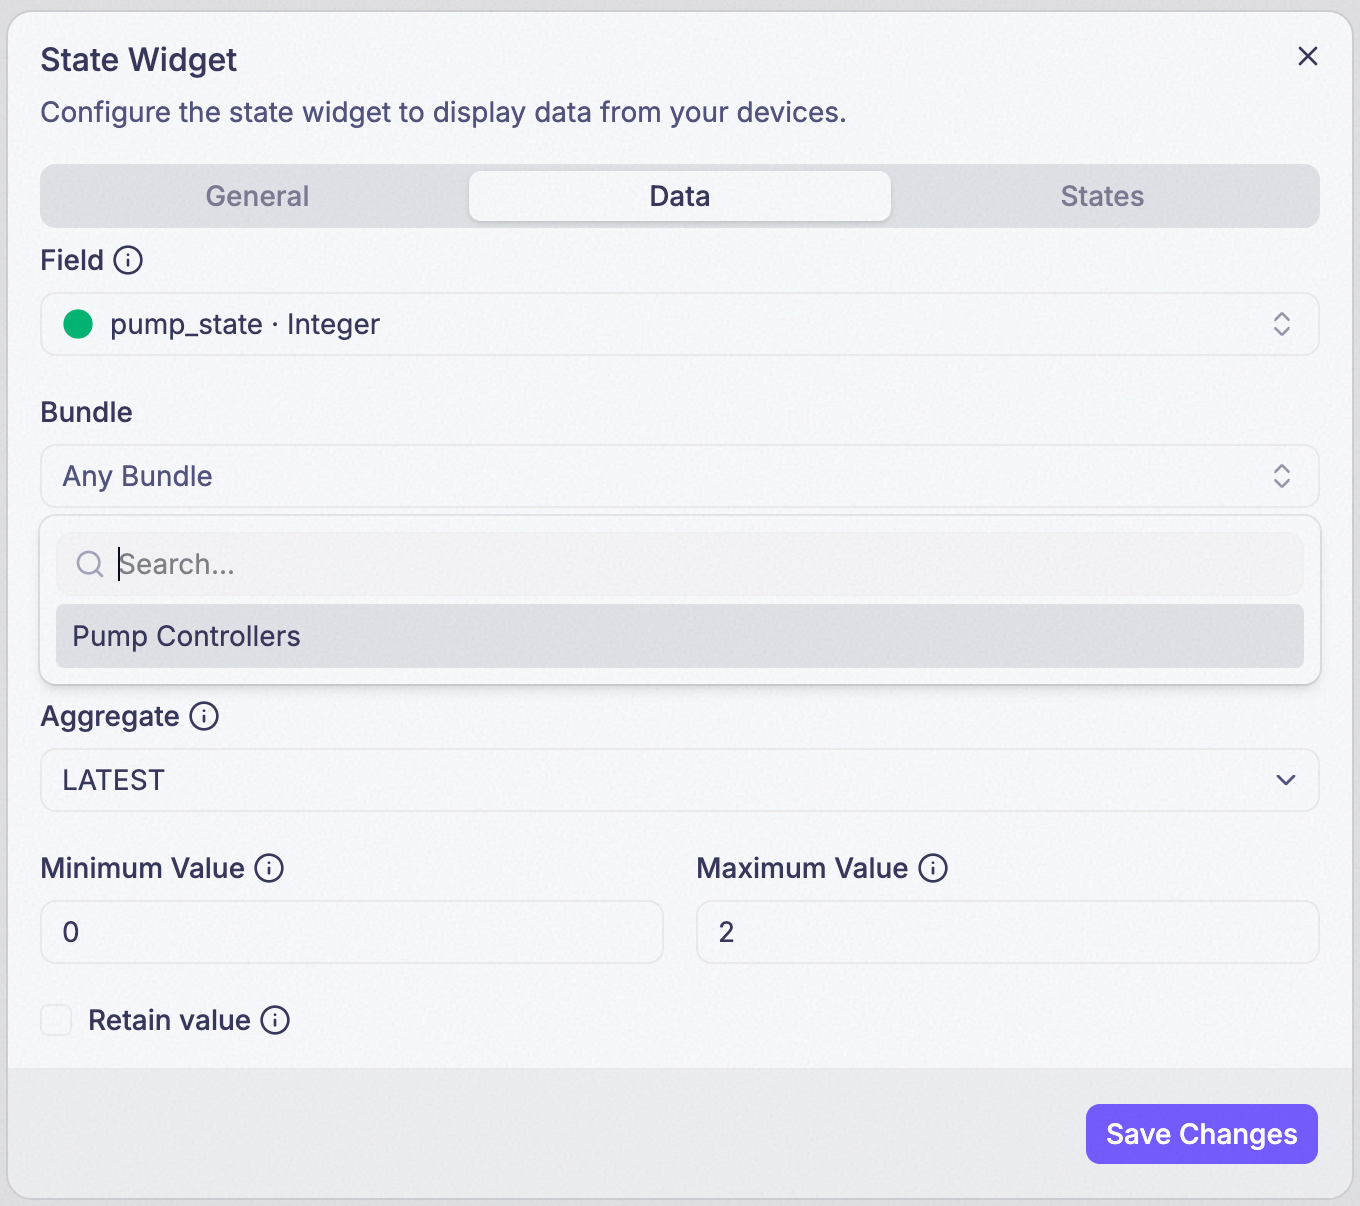Click the Field dropdown up-down arrows

tap(1282, 324)
